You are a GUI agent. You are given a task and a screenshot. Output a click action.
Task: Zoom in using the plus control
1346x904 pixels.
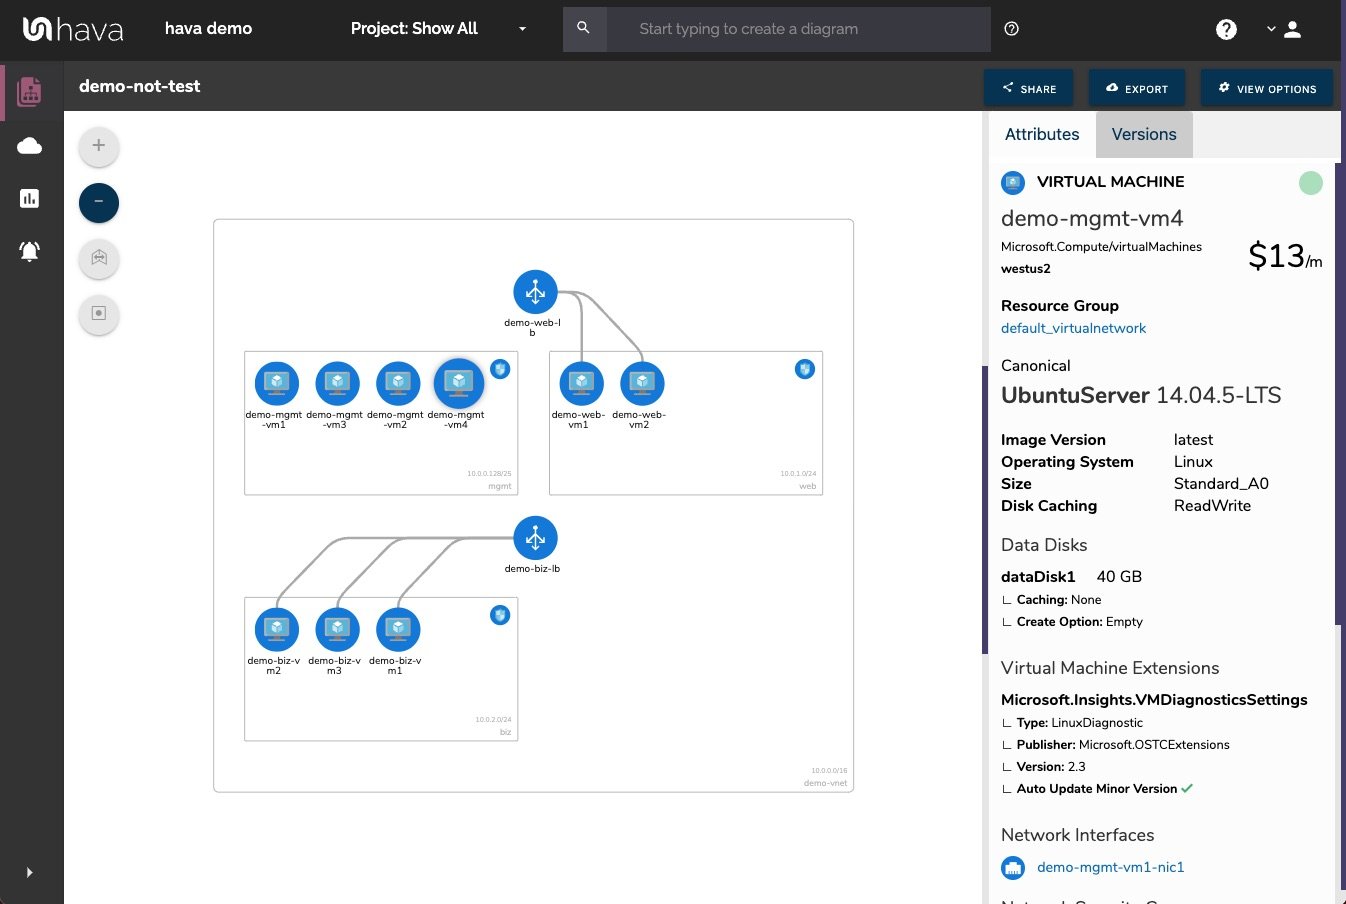pyautogui.click(x=98, y=146)
